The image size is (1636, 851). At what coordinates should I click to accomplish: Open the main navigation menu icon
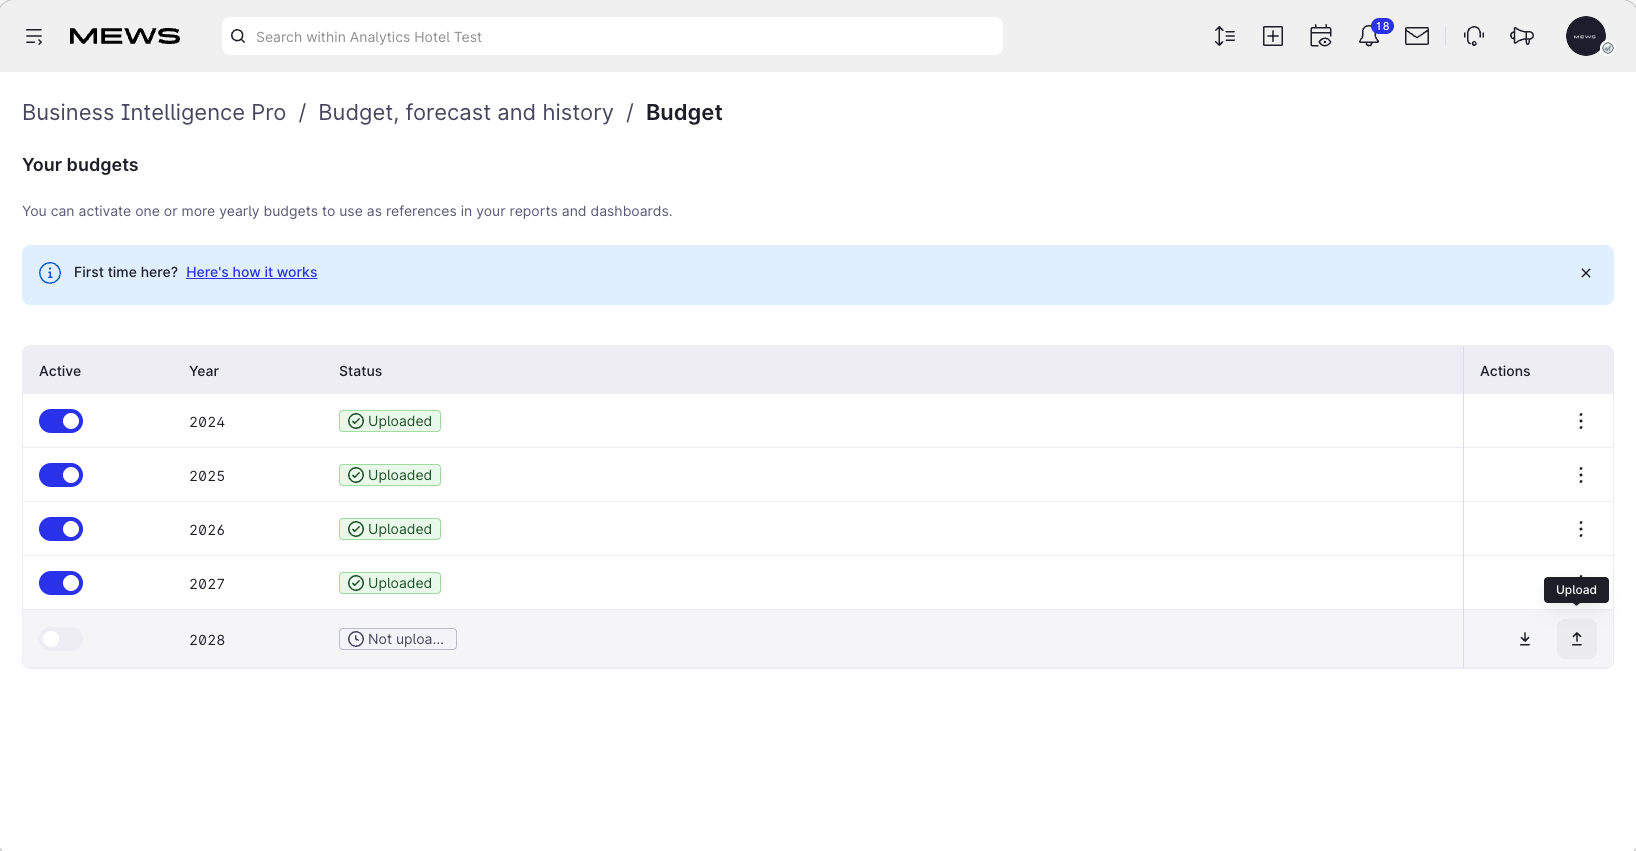[x=34, y=37]
